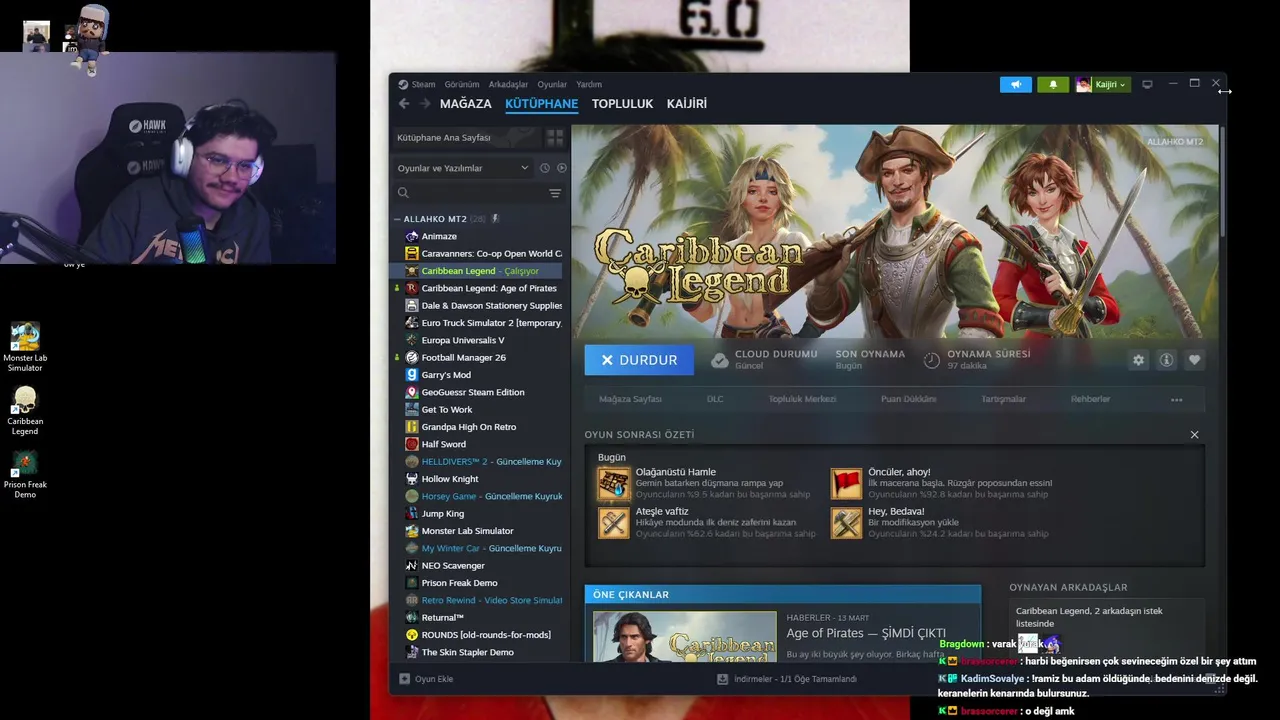Open the Rehberler link
Image resolution: width=1280 pixels, height=720 pixels.
(x=1090, y=399)
